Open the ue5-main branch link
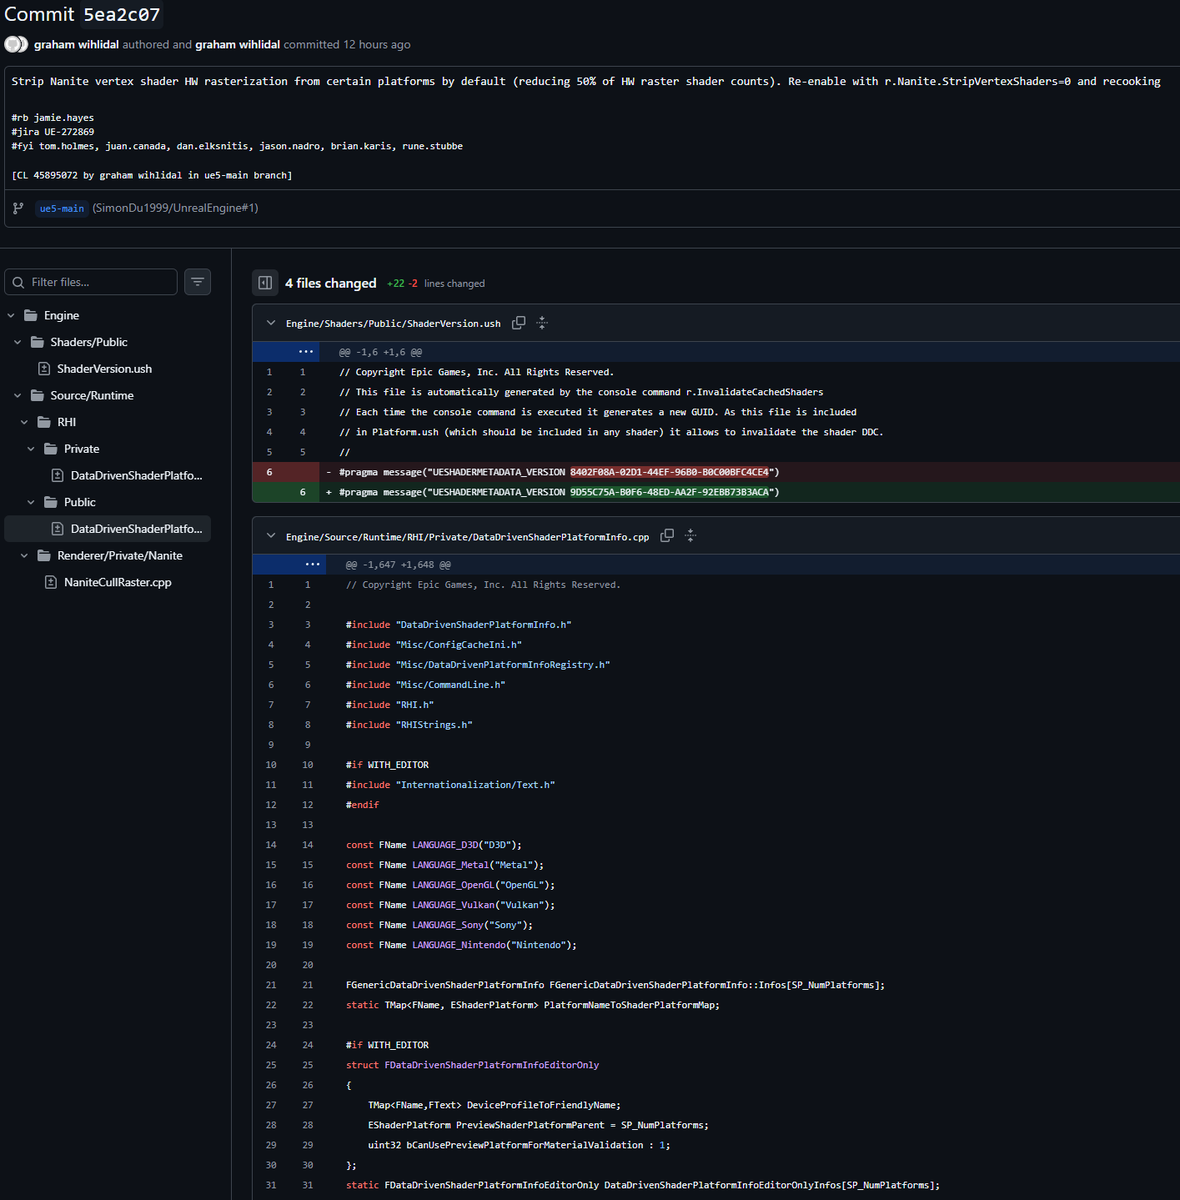Image resolution: width=1180 pixels, height=1200 pixels. 62,208
